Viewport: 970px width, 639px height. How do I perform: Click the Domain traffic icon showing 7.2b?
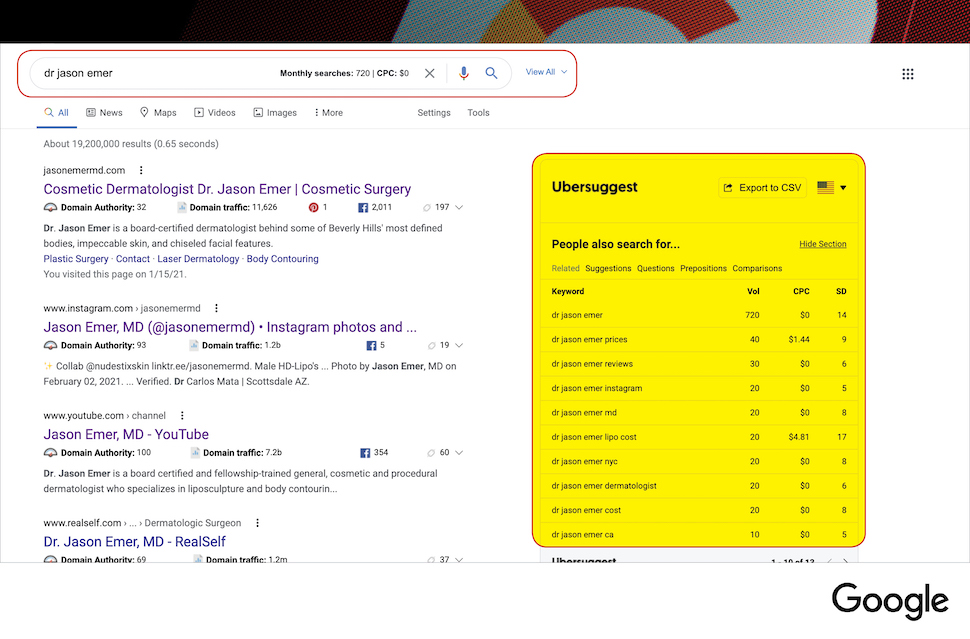click(x=195, y=453)
